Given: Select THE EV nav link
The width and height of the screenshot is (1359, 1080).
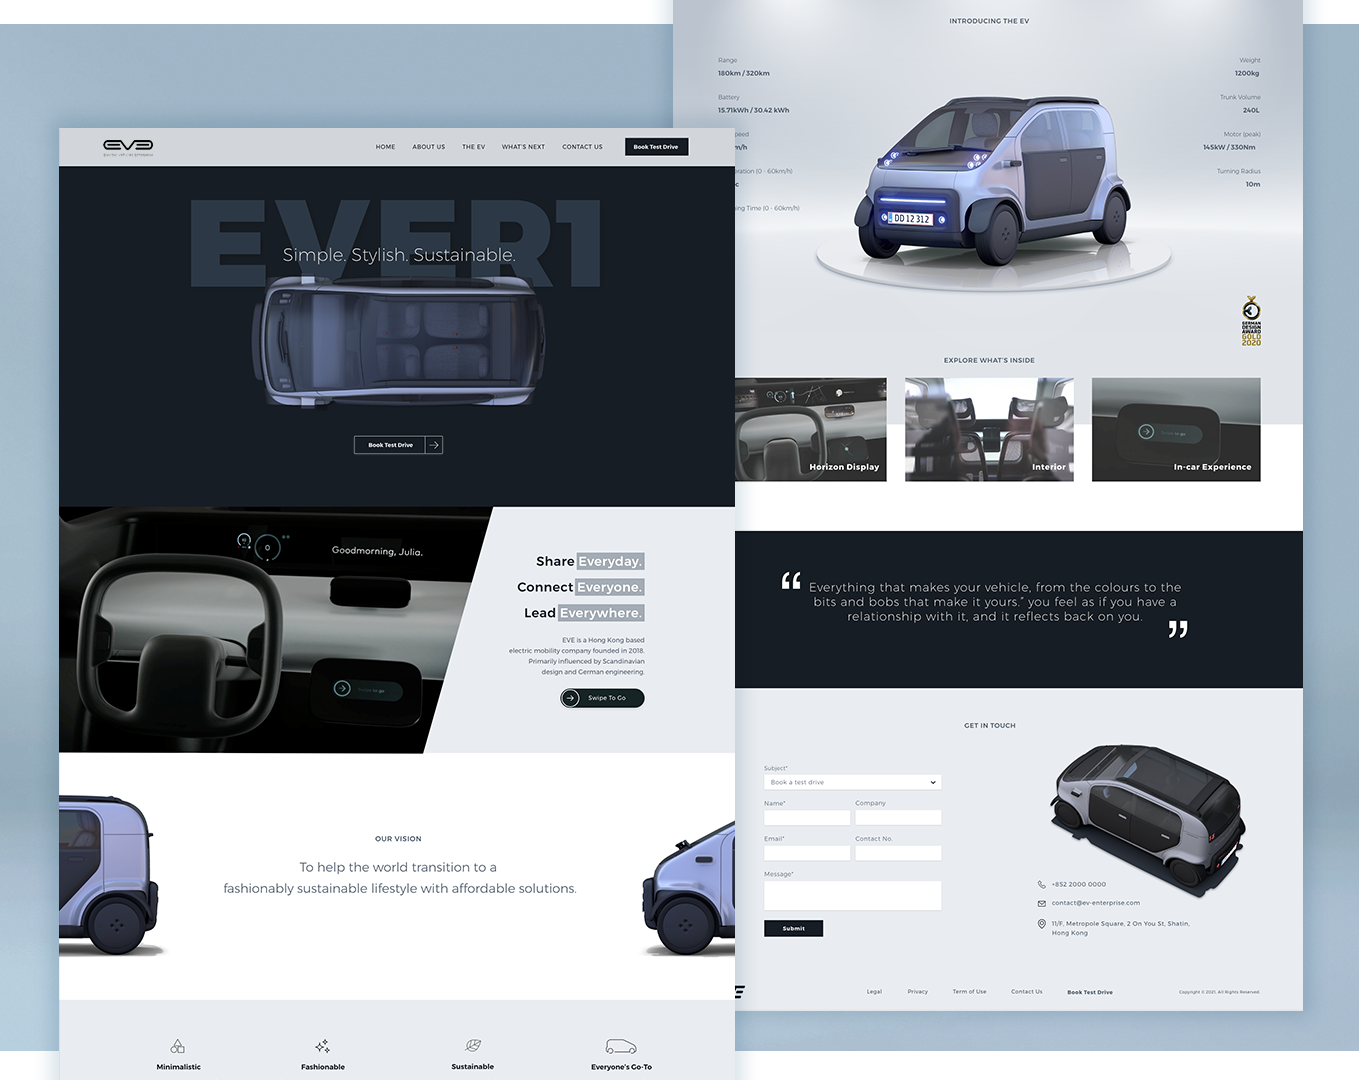Looking at the screenshot, I should pos(473,147).
